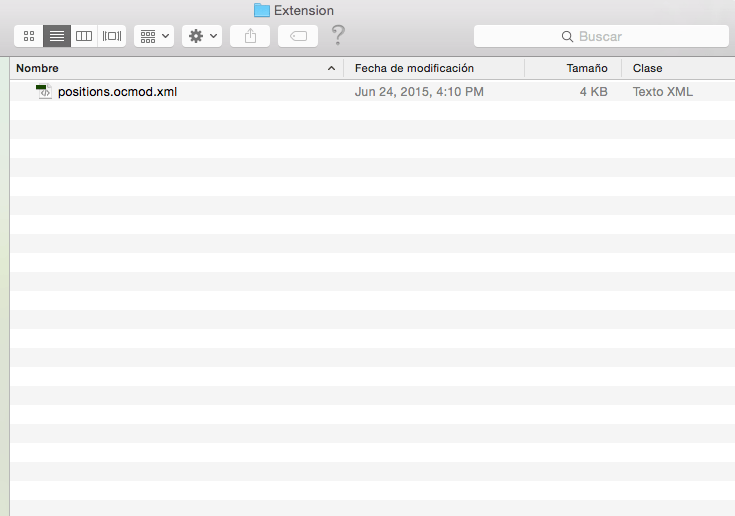This screenshot has height=516, width=735.
Task: Select the positions.ocmod.xml file
Action: click(x=373, y=91)
